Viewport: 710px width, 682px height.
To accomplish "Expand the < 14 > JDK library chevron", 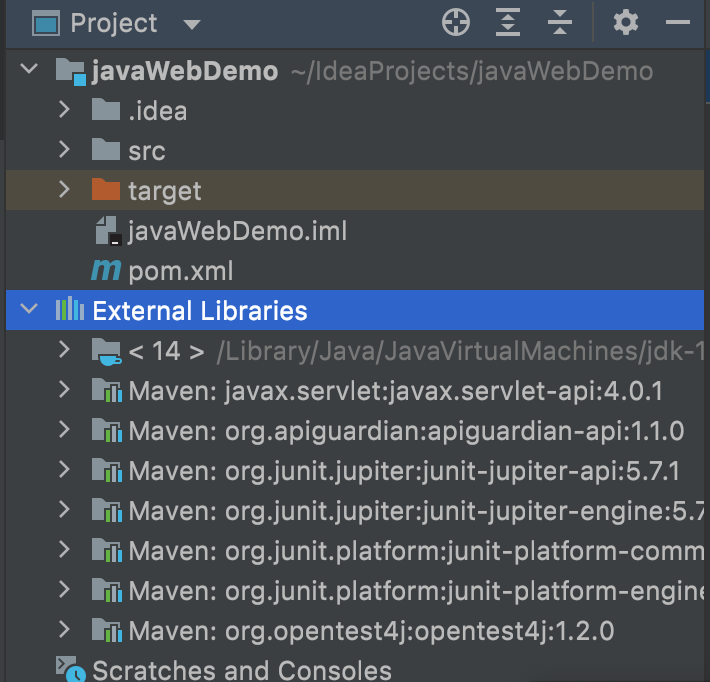I will click(x=64, y=350).
